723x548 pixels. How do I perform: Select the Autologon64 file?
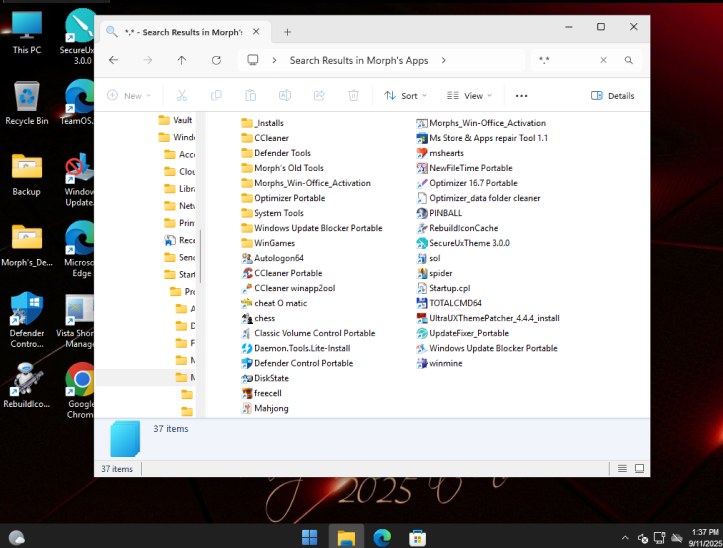273,258
